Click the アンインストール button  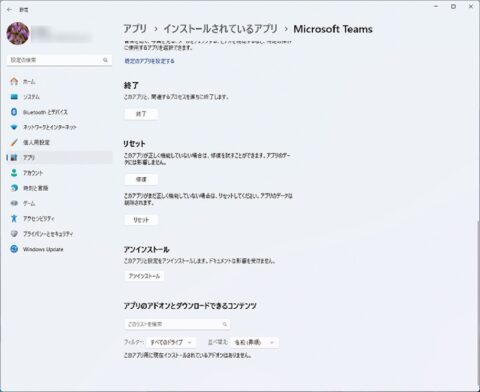coord(144,276)
